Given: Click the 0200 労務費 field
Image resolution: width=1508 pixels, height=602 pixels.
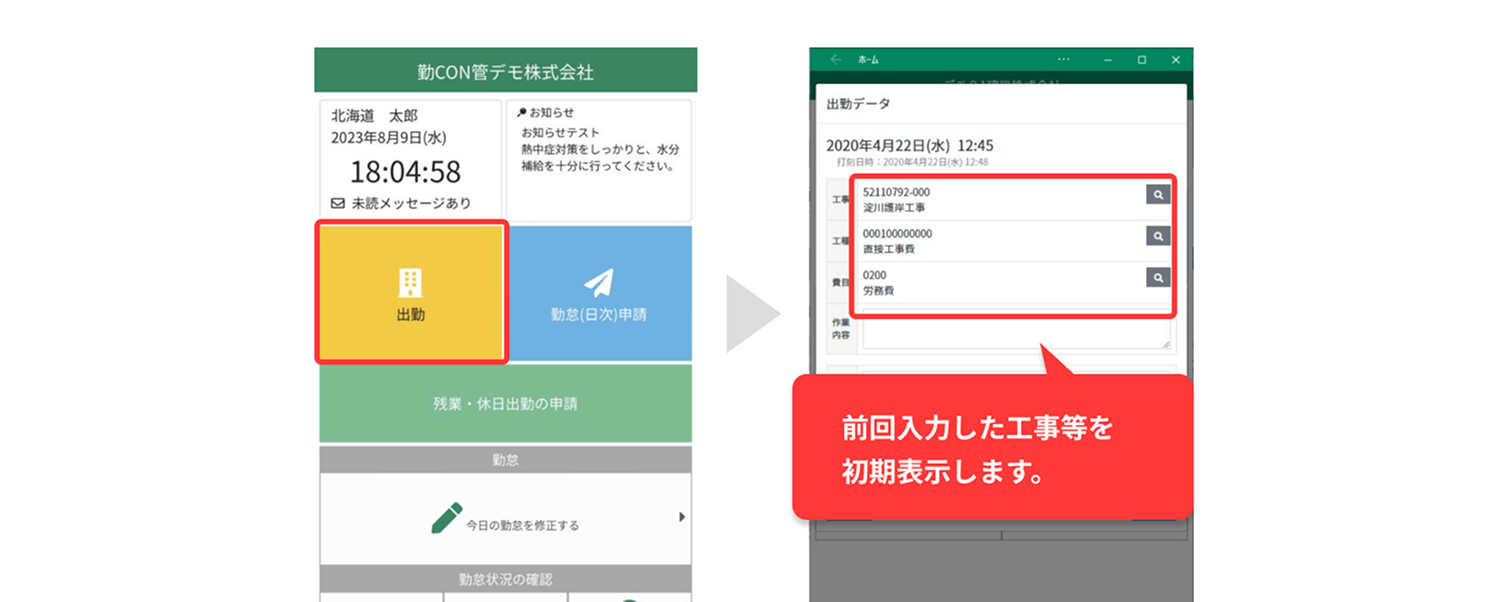Looking at the screenshot, I should tap(1001, 282).
